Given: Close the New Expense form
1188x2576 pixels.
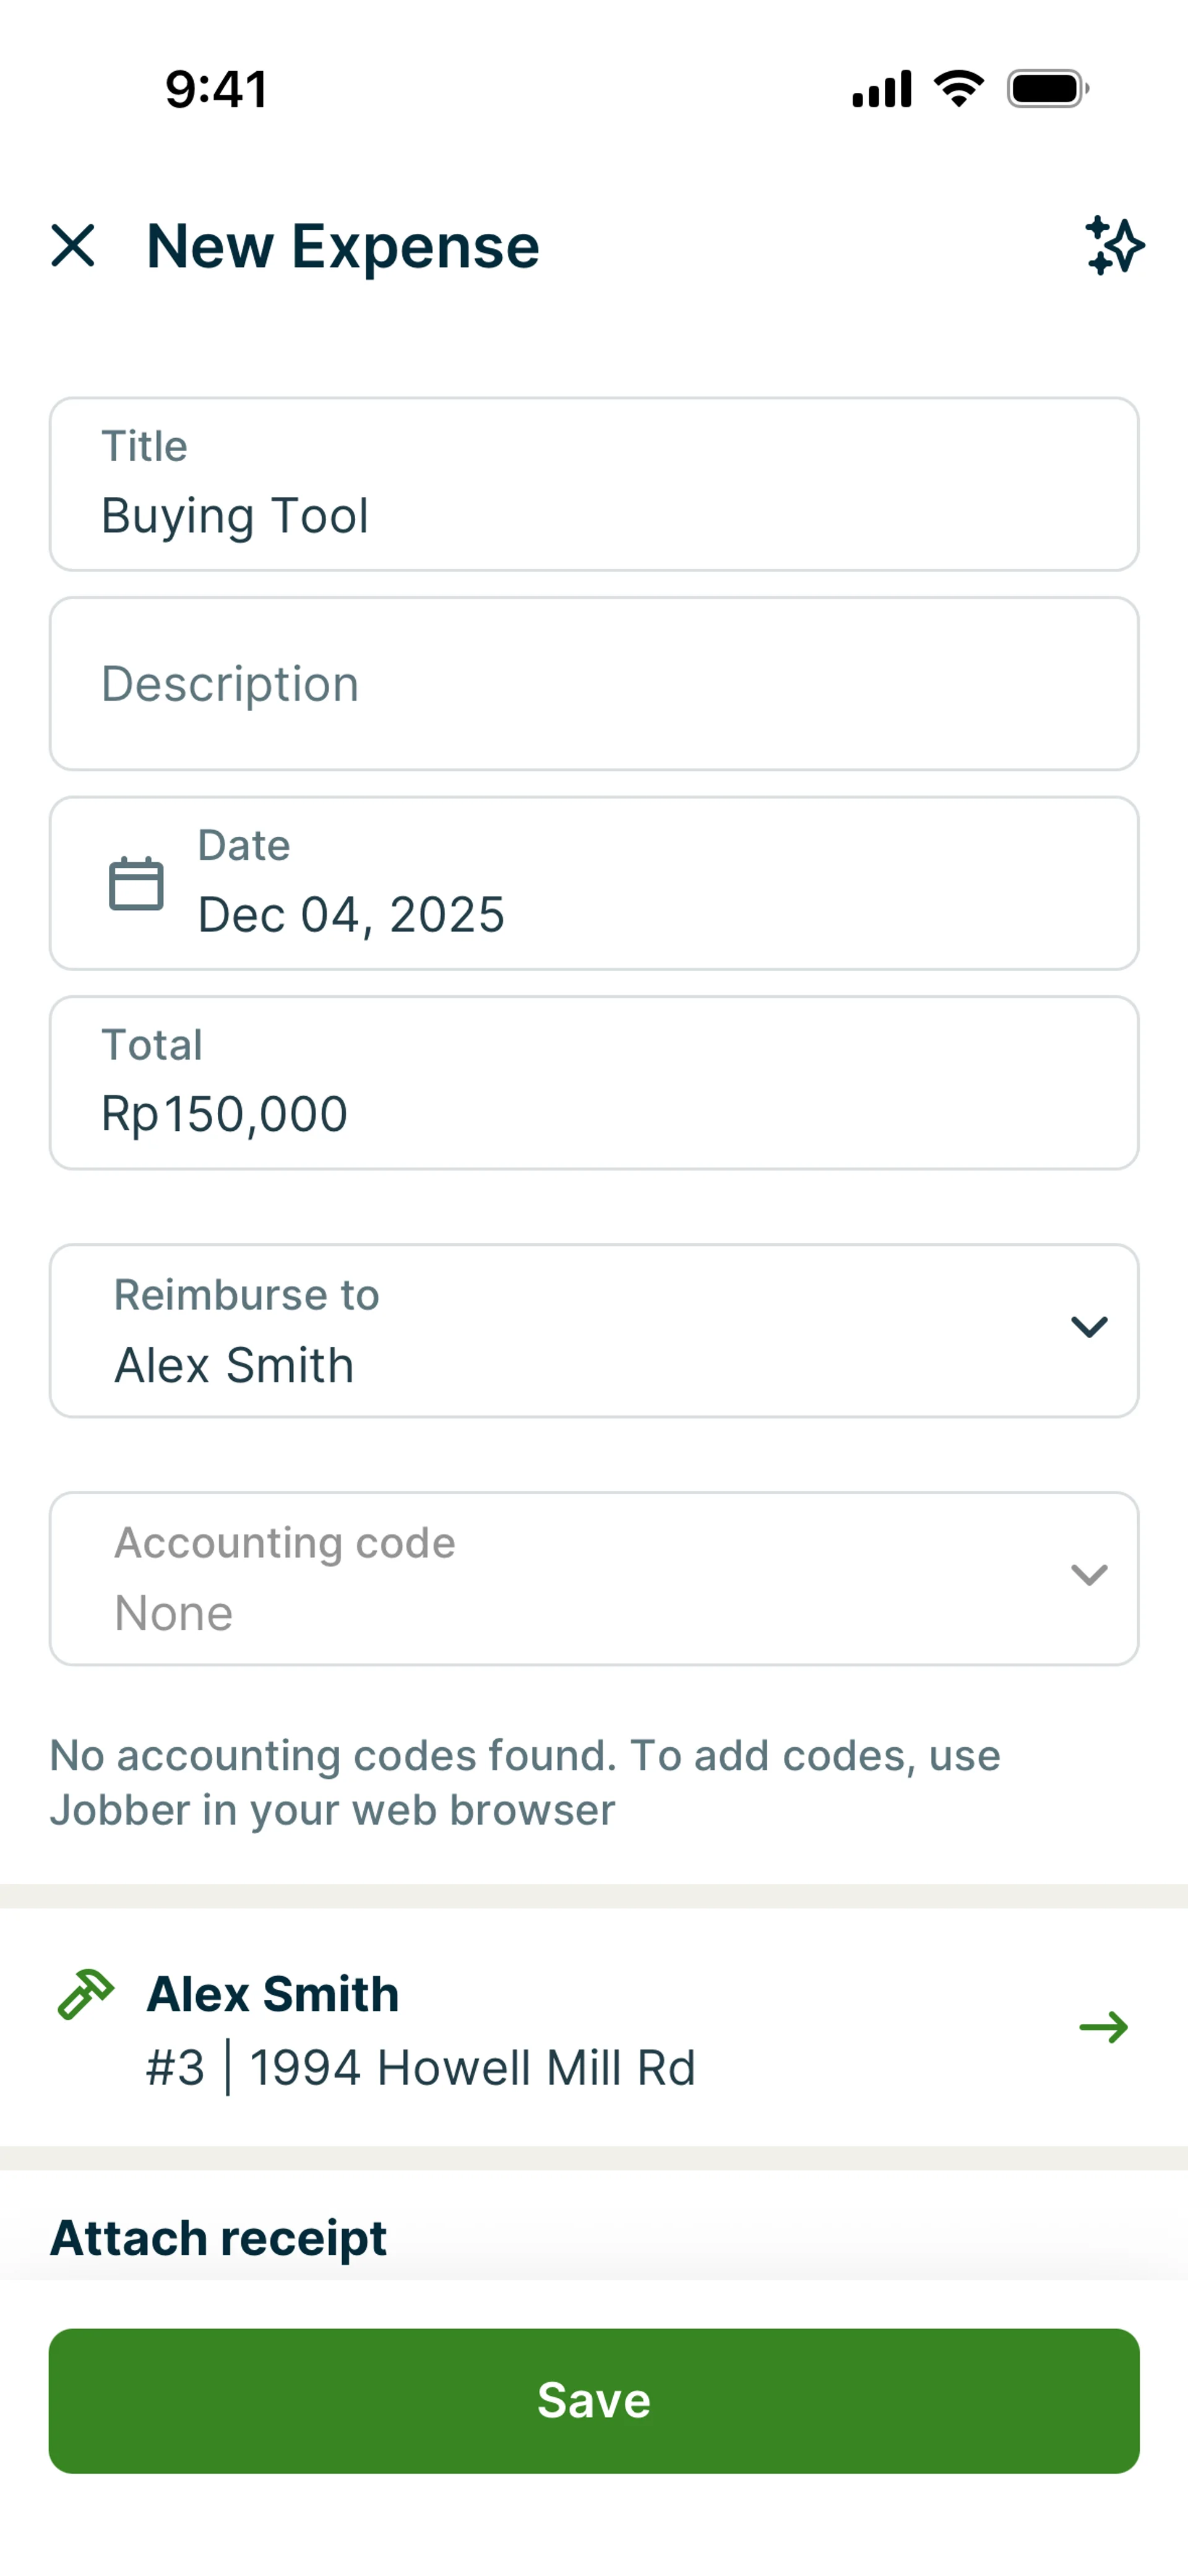Looking at the screenshot, I should (x=73, y=245).
